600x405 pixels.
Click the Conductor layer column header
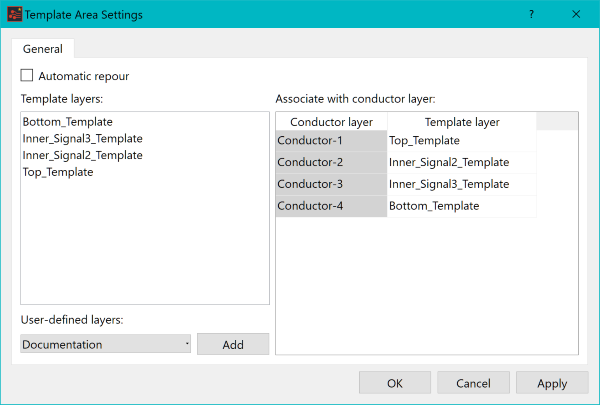point(331,122)
